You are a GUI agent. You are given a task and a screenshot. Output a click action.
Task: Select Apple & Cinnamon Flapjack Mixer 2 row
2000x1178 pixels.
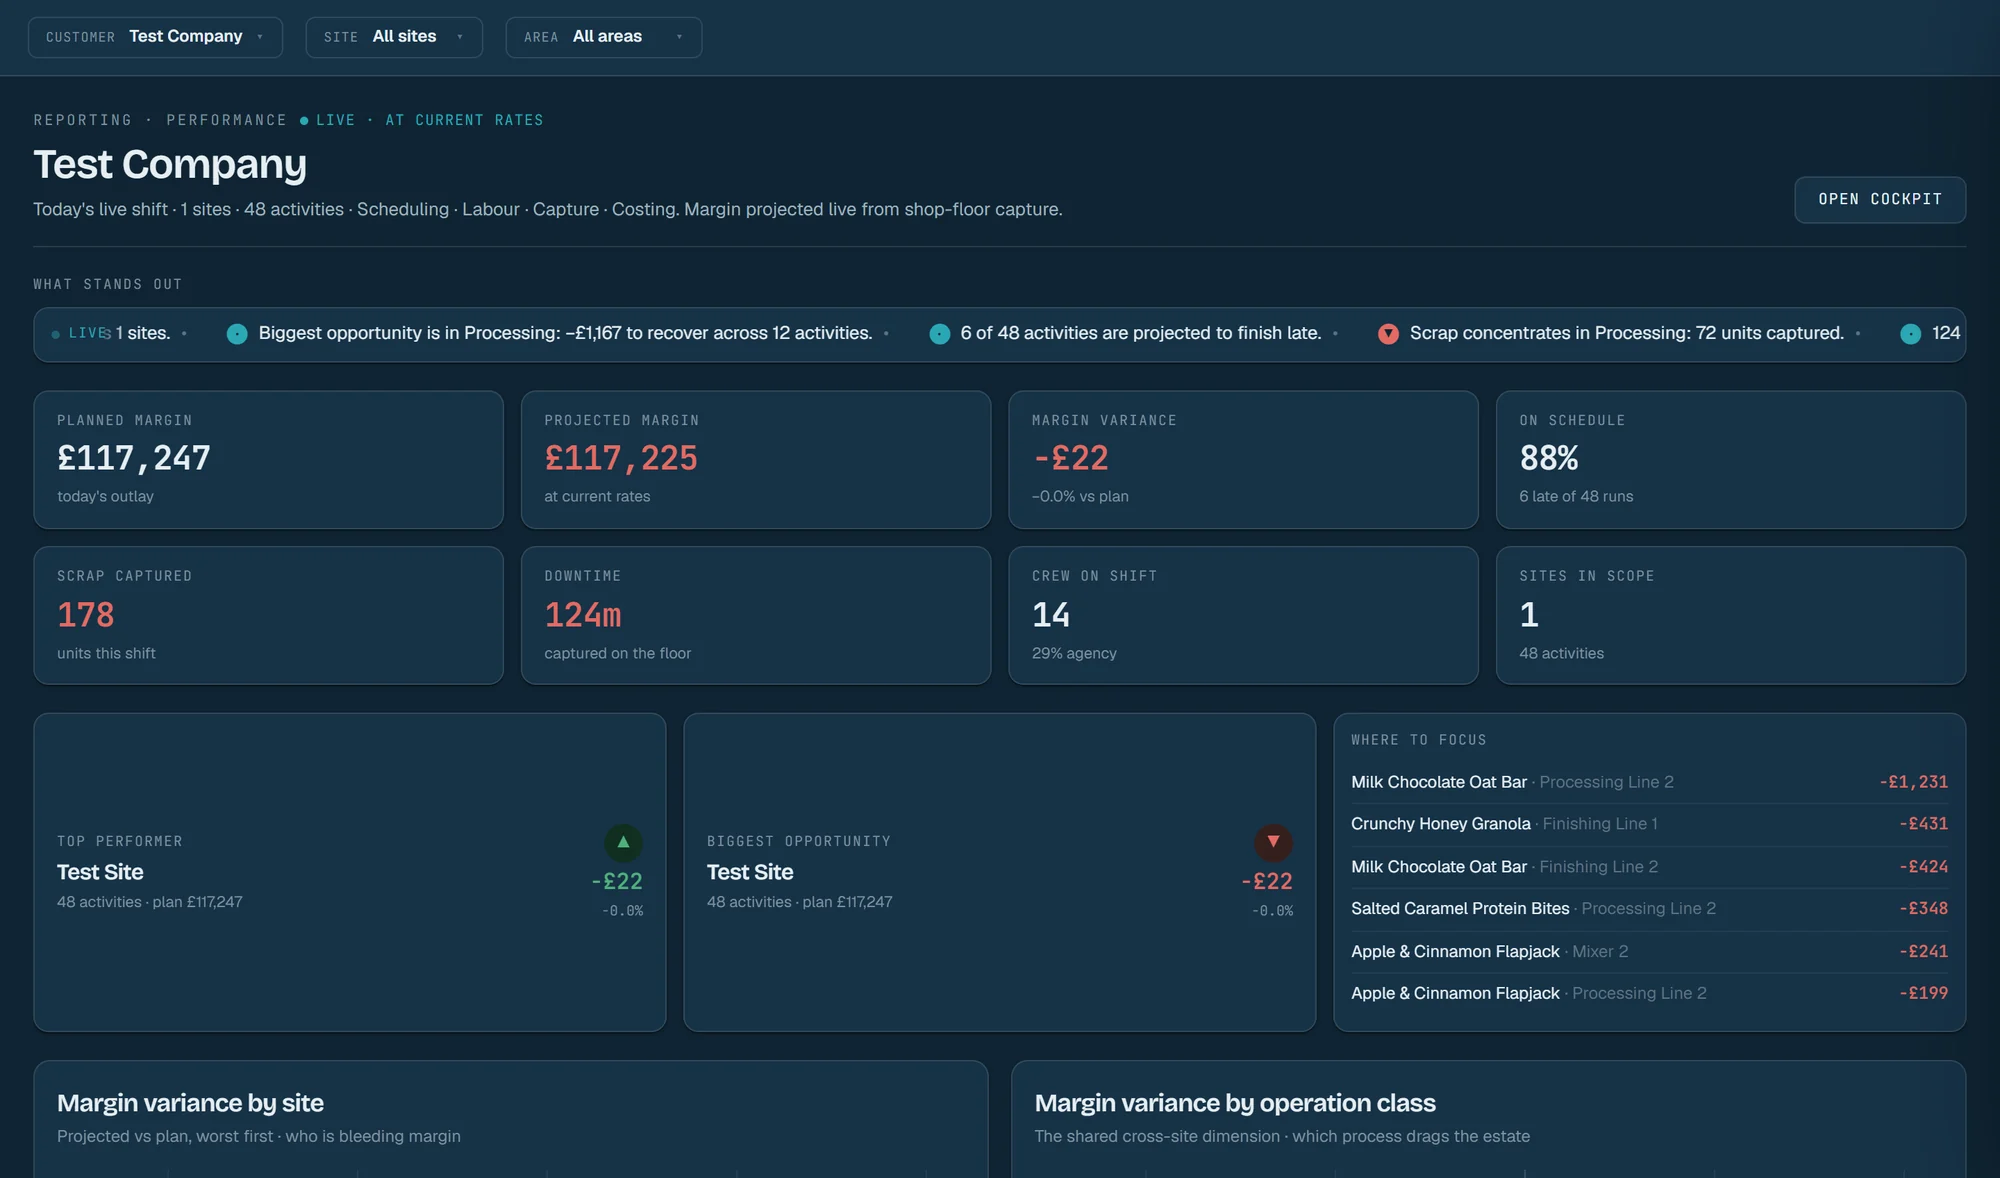click(1649, 952)
